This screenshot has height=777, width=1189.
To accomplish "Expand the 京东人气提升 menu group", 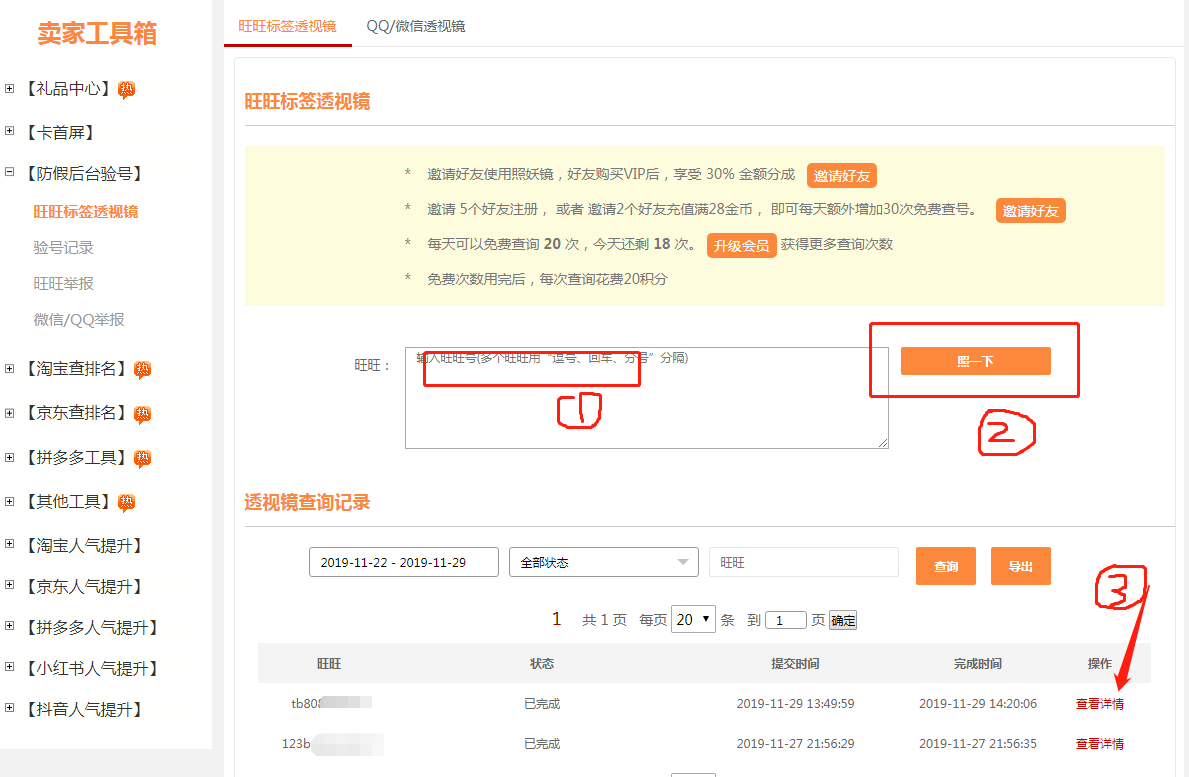I will click(10, 584).
